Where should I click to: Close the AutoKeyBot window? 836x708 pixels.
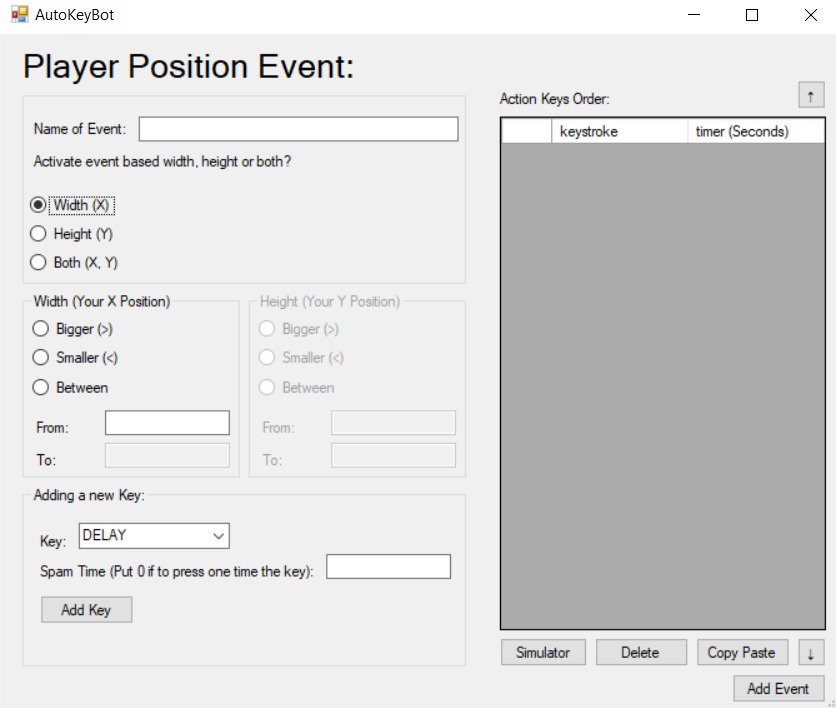[810, 15]
